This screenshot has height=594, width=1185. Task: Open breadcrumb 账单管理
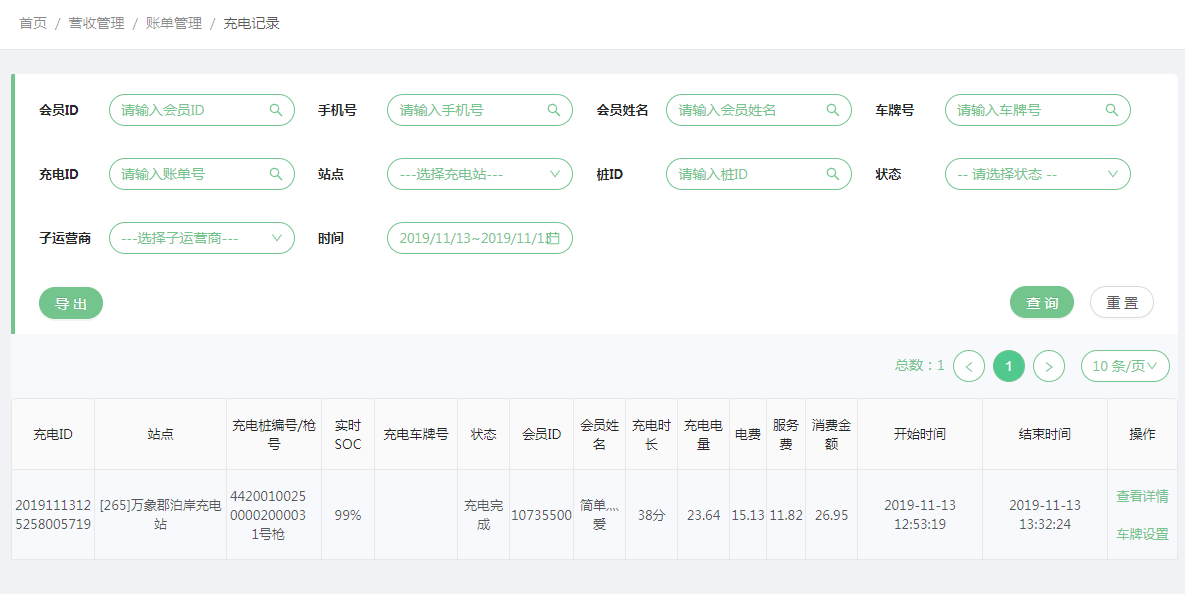[174, 23]
